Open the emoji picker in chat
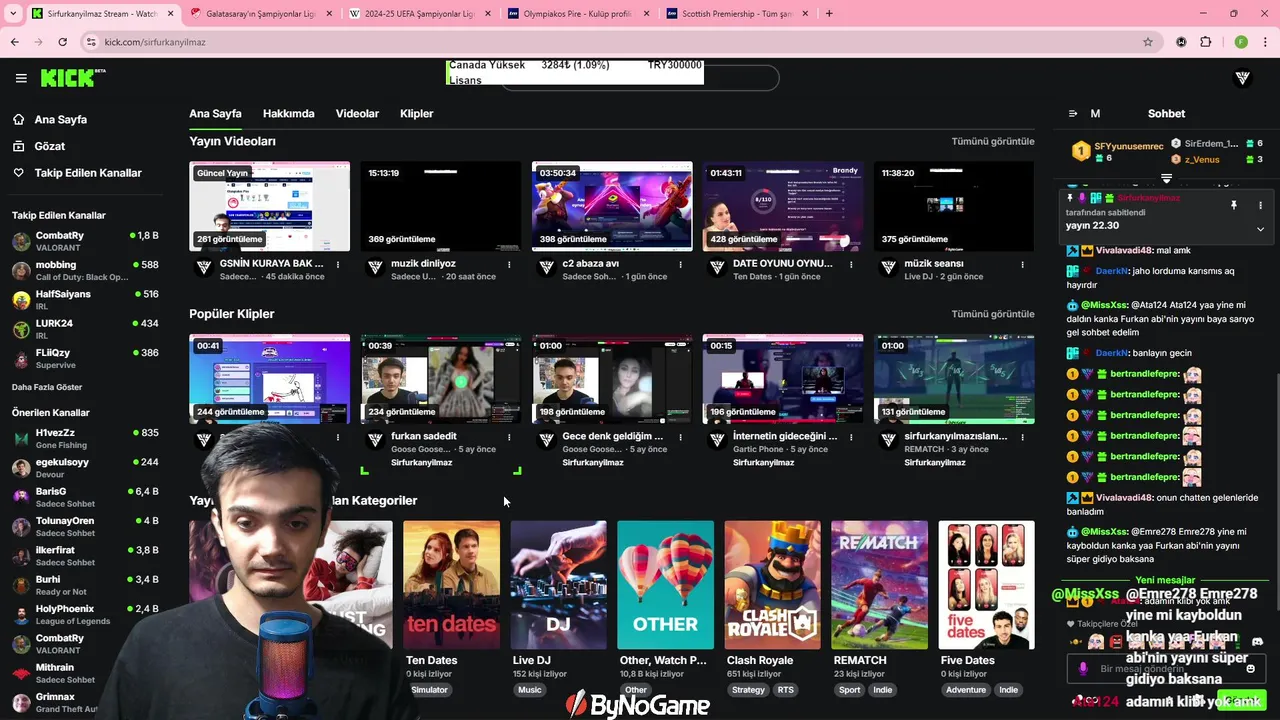 (x=1250, y=668)
